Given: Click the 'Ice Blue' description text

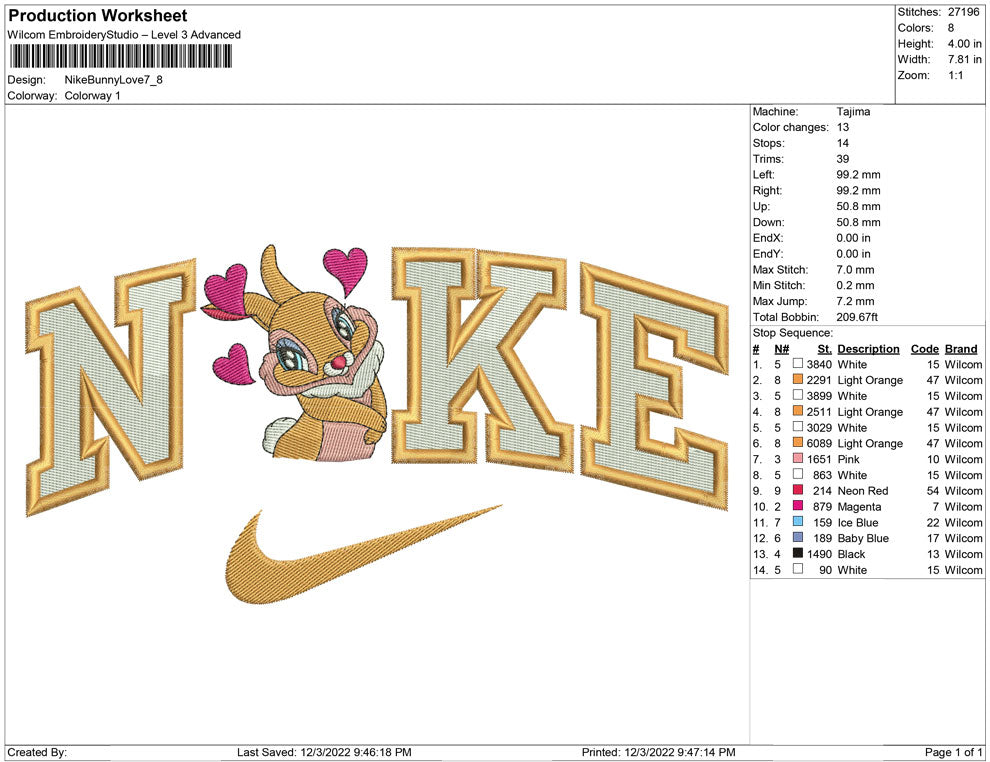Looking at the screenshot, I should click(x=857, y=522).
